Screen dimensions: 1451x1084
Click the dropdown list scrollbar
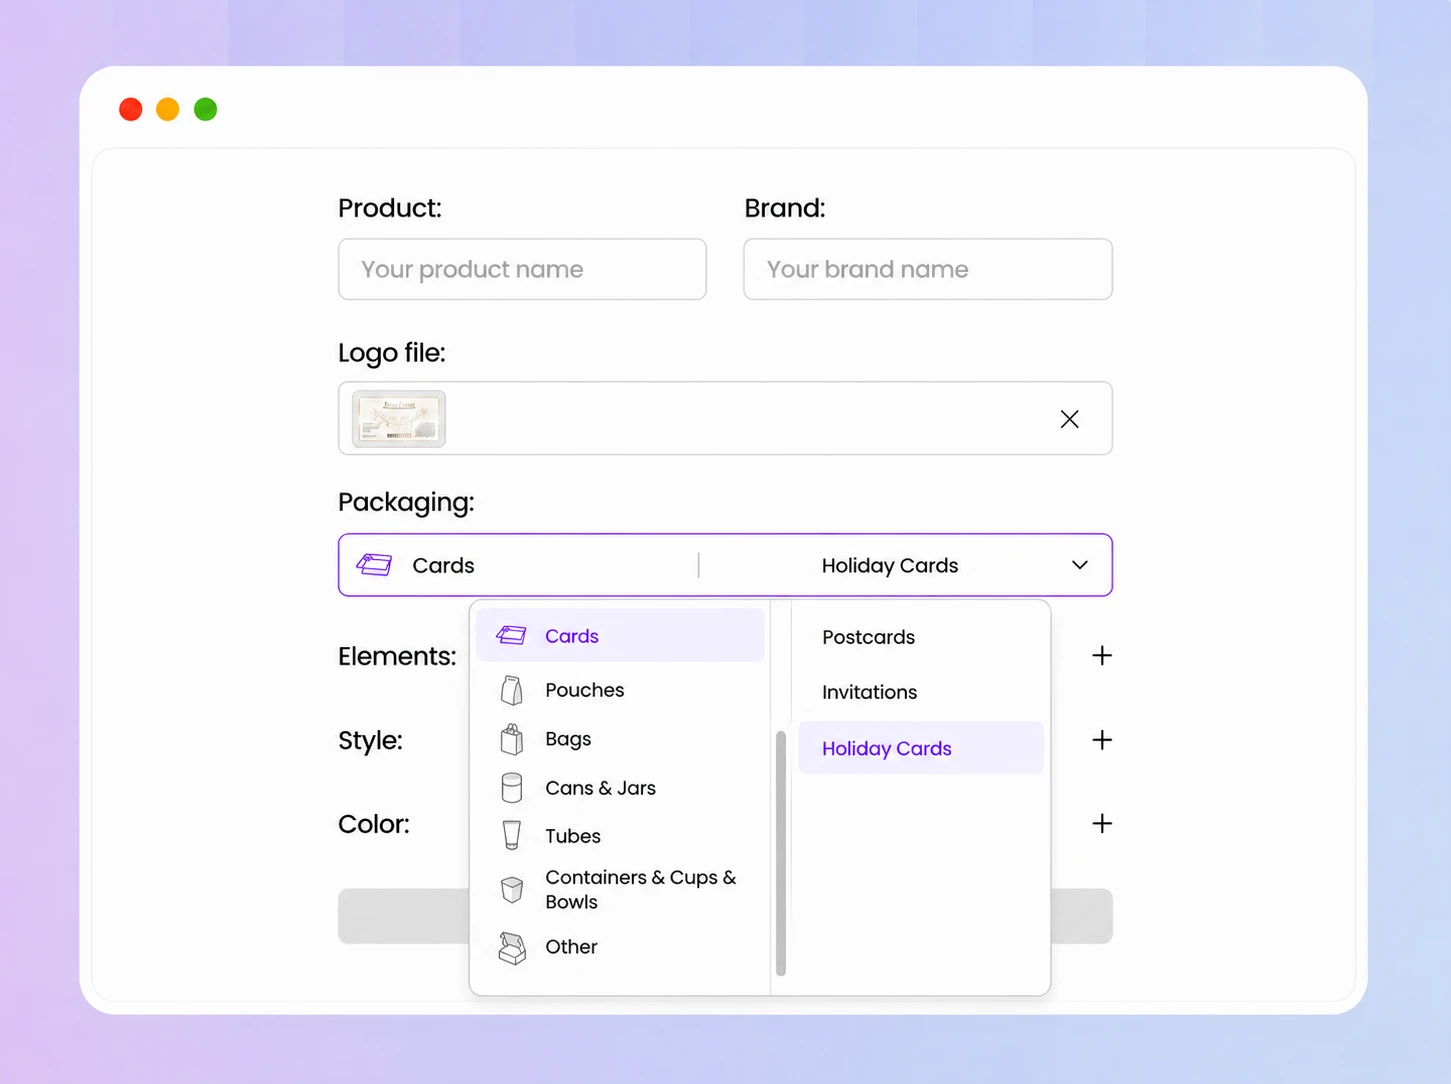781,853
